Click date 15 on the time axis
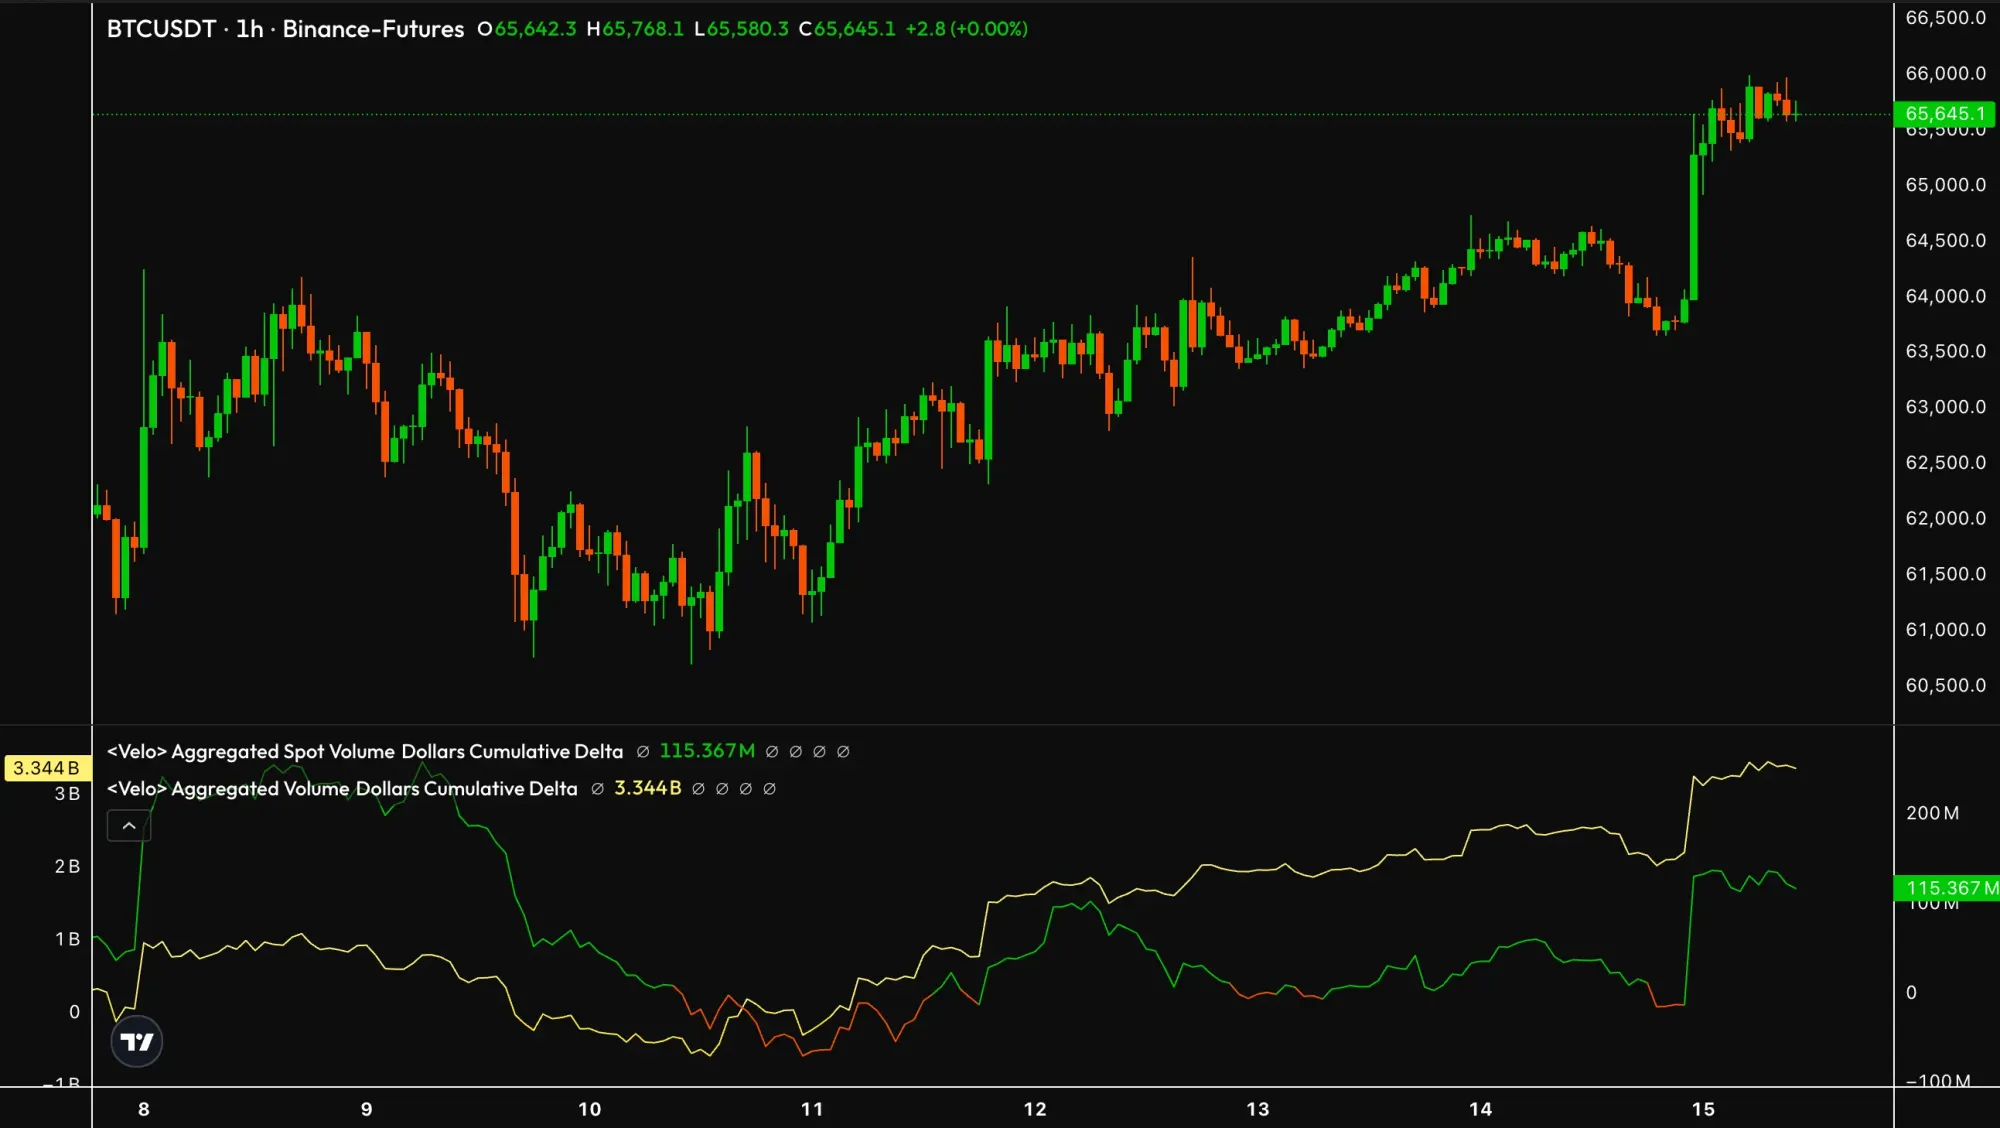Screen dimensions: 2000x1128 click(1703, 1109)
